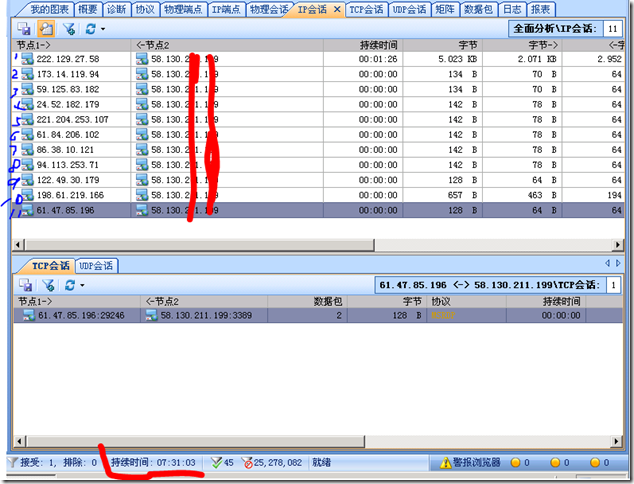This screenshot has height=484, width=634.
Task: Click the rejected packets icon showing 25,278,082
Action: (x=247, y=463)
